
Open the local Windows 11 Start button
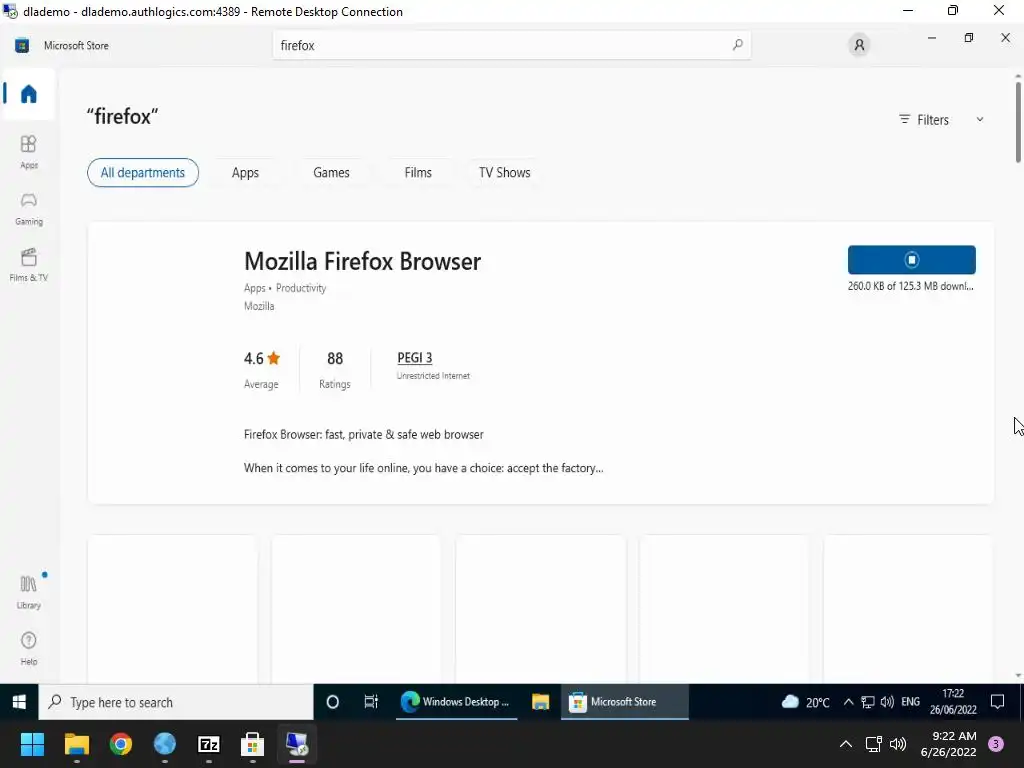click(32, 744)
